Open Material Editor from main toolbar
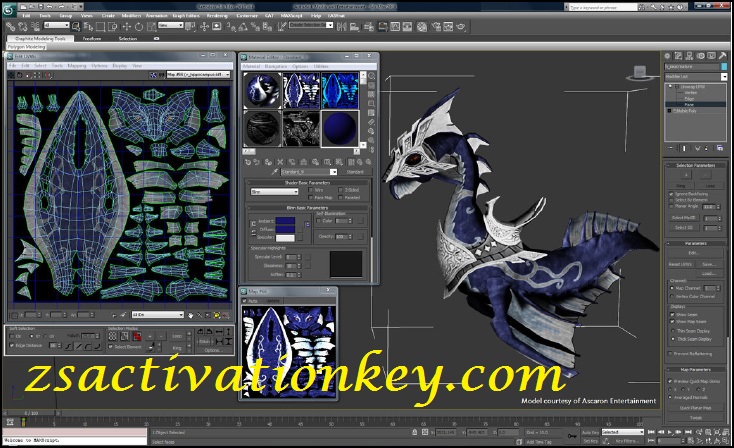The height and width of the screenshot is (448, 734). [422, 27]
